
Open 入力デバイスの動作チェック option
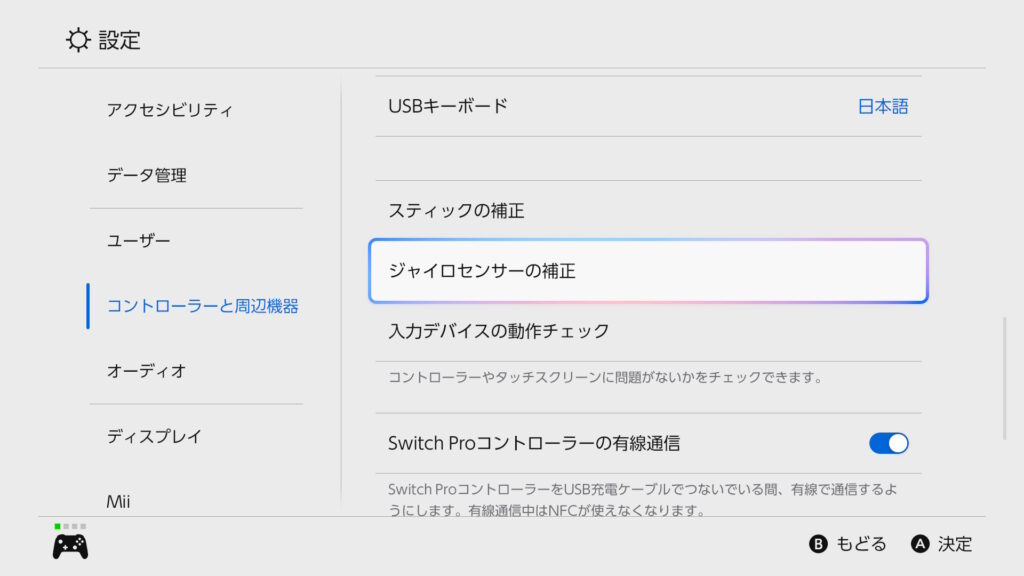(x=499, y=331)
